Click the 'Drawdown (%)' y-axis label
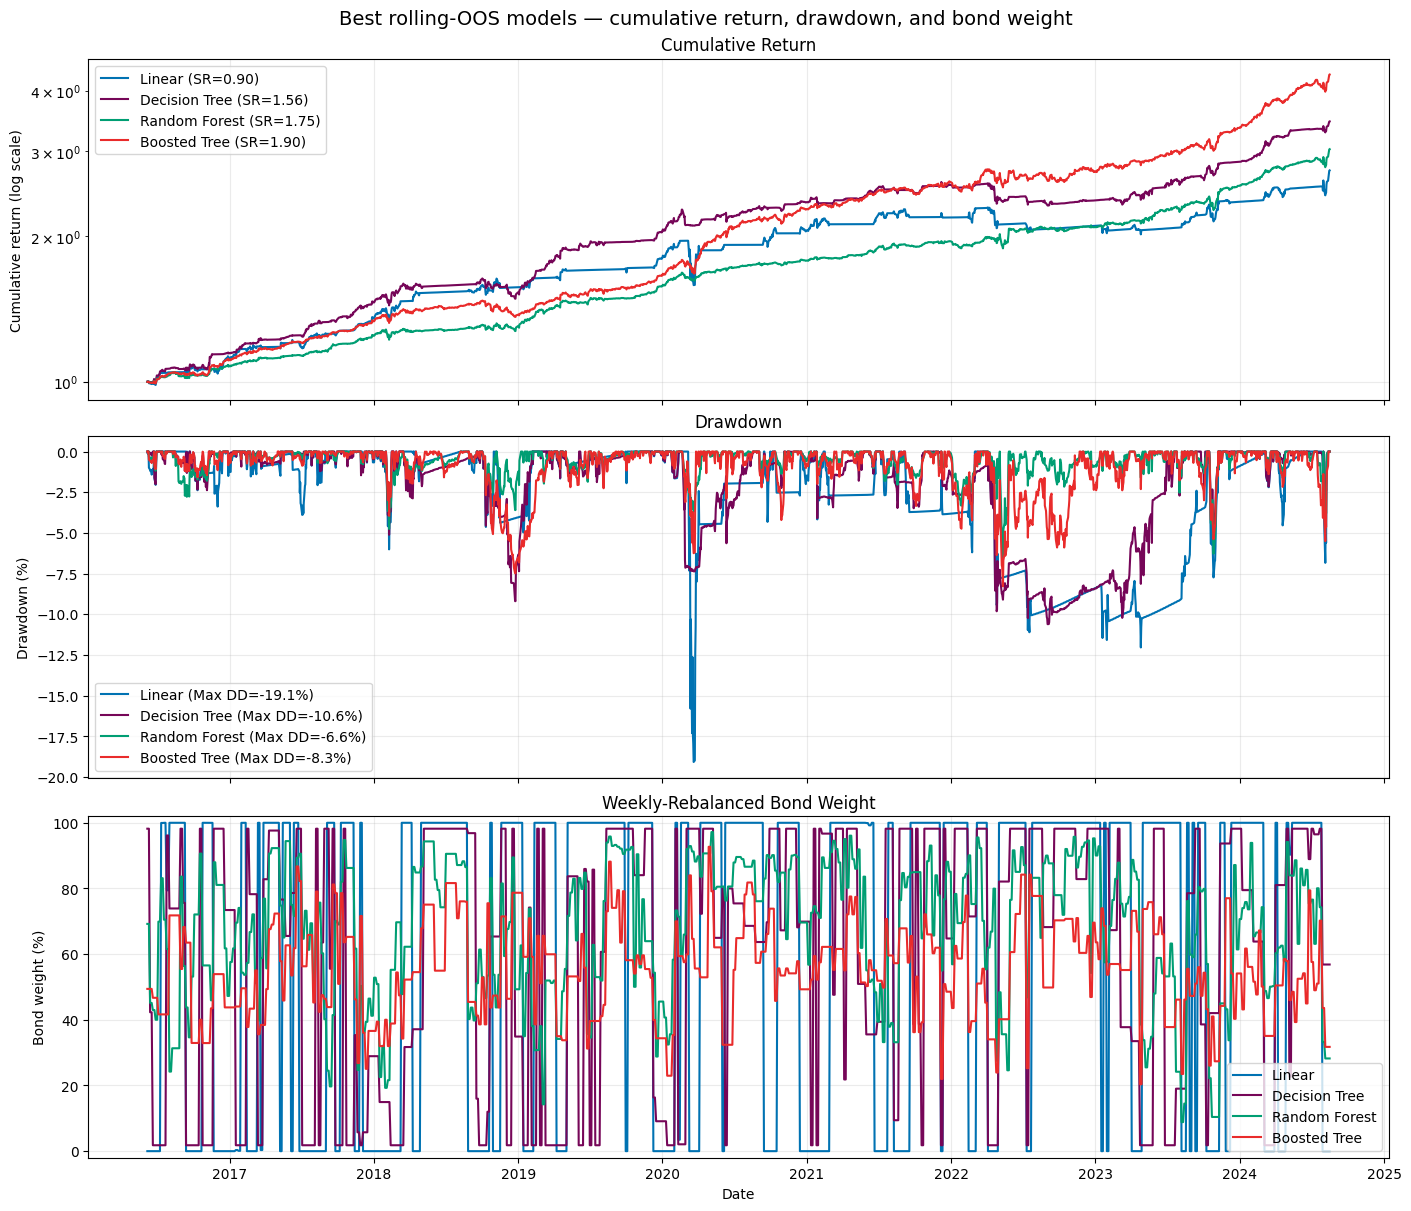 point(23,607)
